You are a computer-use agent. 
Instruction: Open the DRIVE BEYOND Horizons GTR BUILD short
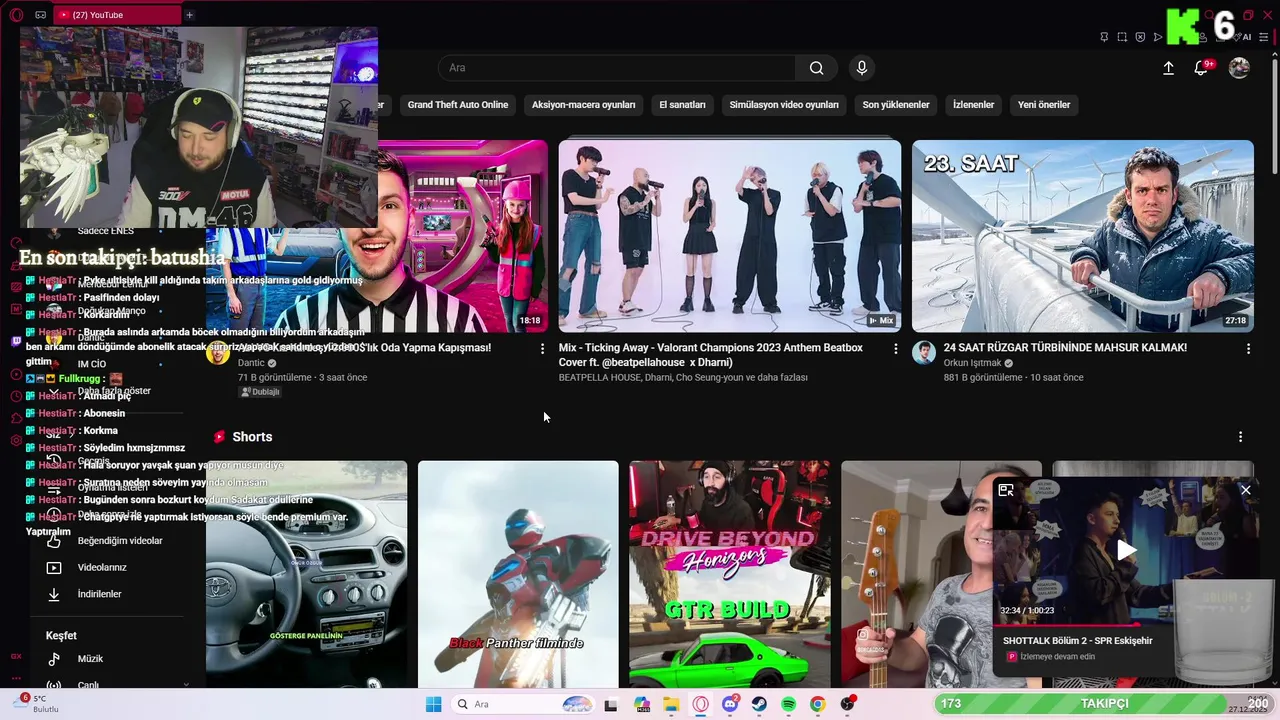tap(730, 574)
